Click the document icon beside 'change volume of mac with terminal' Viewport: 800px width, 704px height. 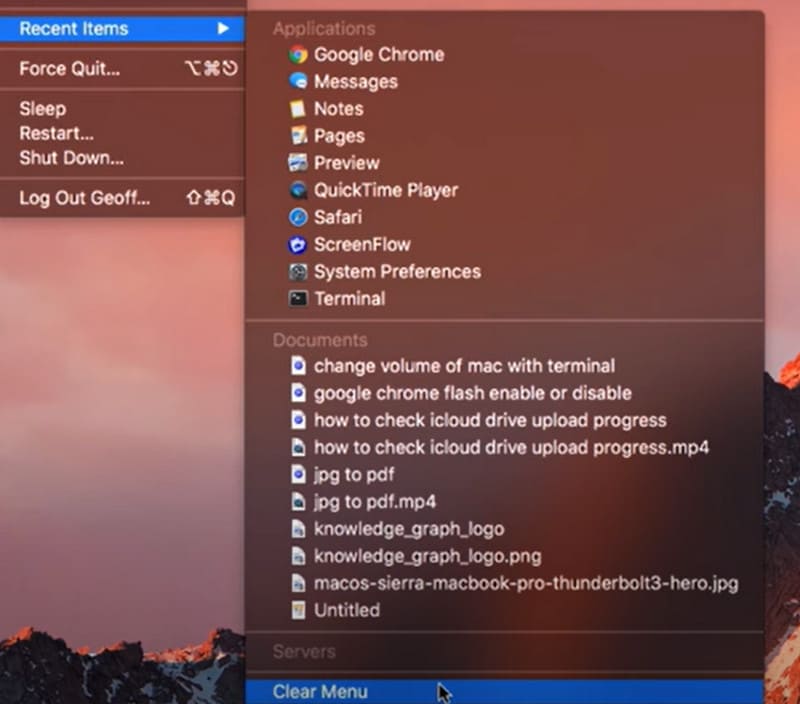[x=298, y=366]
